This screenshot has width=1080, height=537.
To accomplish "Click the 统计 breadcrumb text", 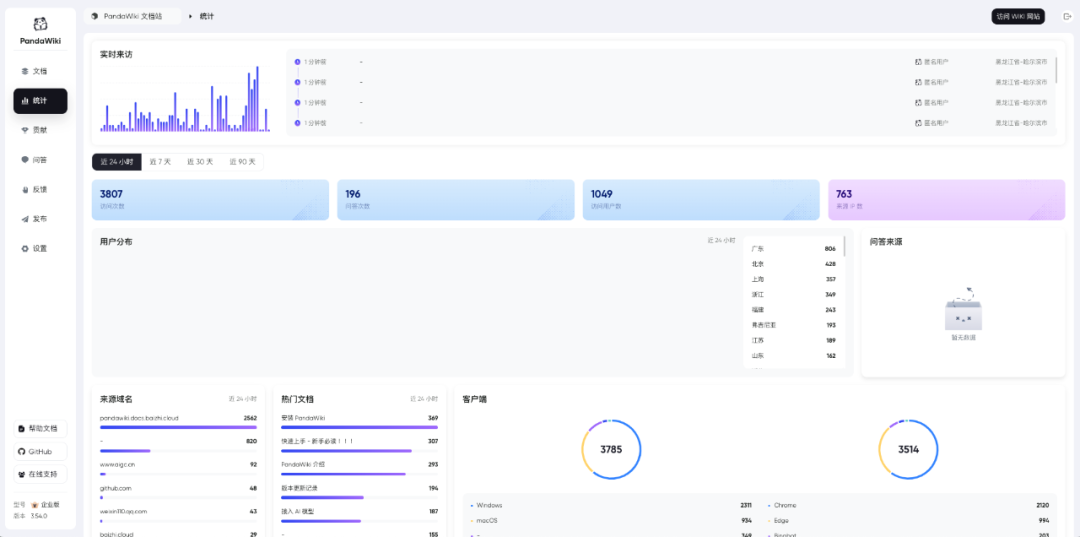I will click(x=207, y=16).
